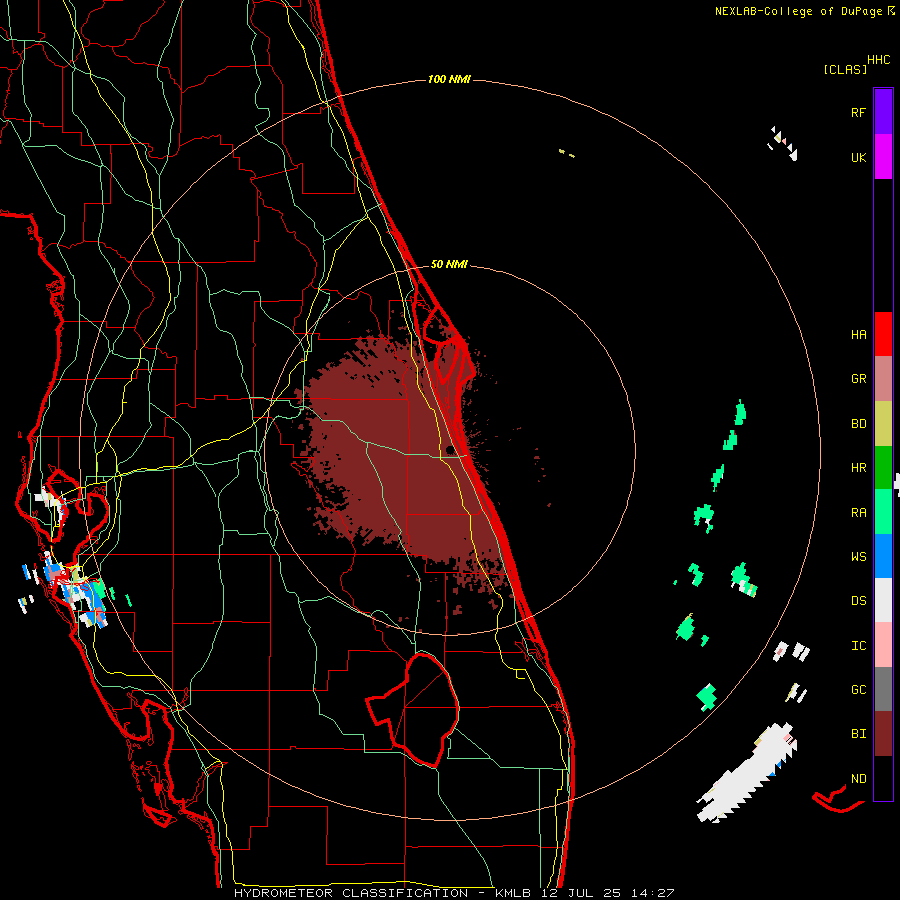900x900 pixels.
Task: Click the dark green HR legend swatch
Action: click(x=883, y=468)
